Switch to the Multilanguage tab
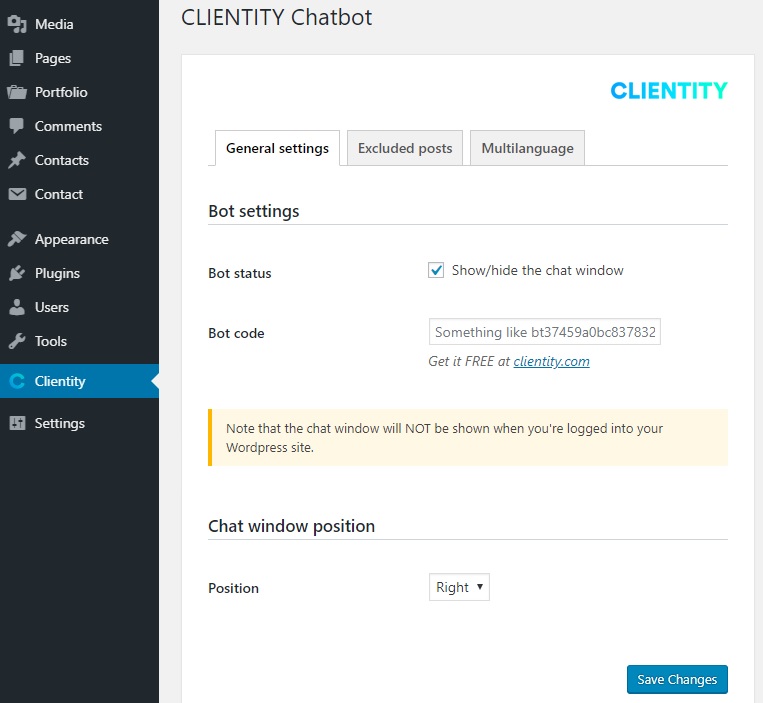This screenshot has height=703, width=763. 527,148
